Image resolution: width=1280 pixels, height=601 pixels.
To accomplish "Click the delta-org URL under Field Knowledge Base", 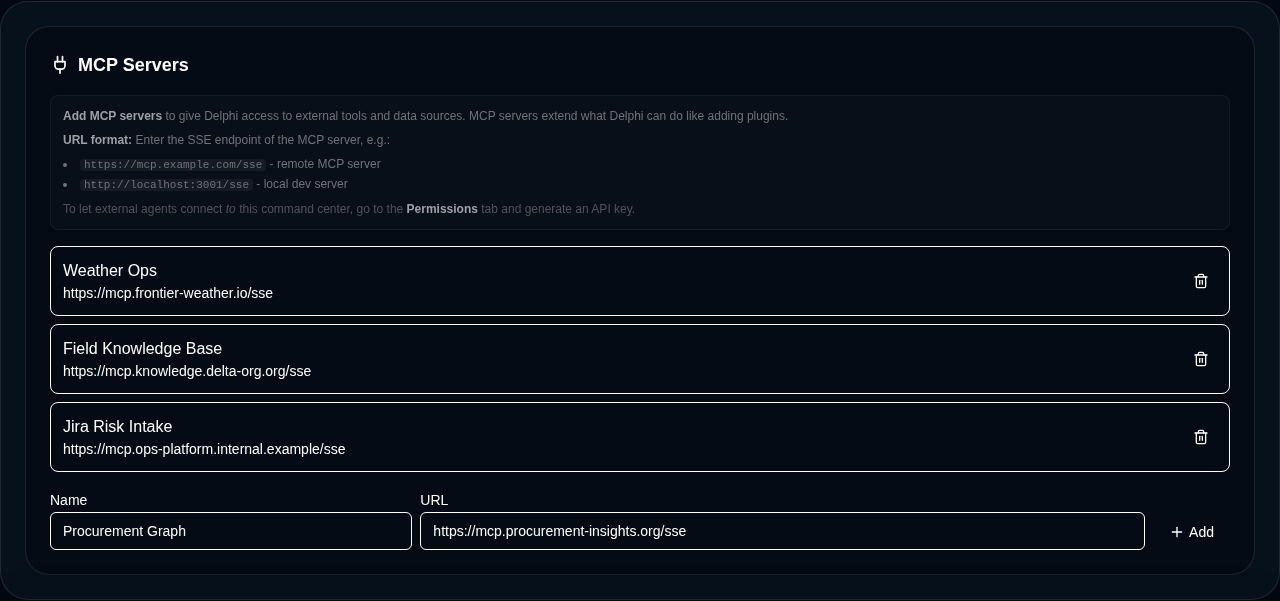I will [187, 371].
